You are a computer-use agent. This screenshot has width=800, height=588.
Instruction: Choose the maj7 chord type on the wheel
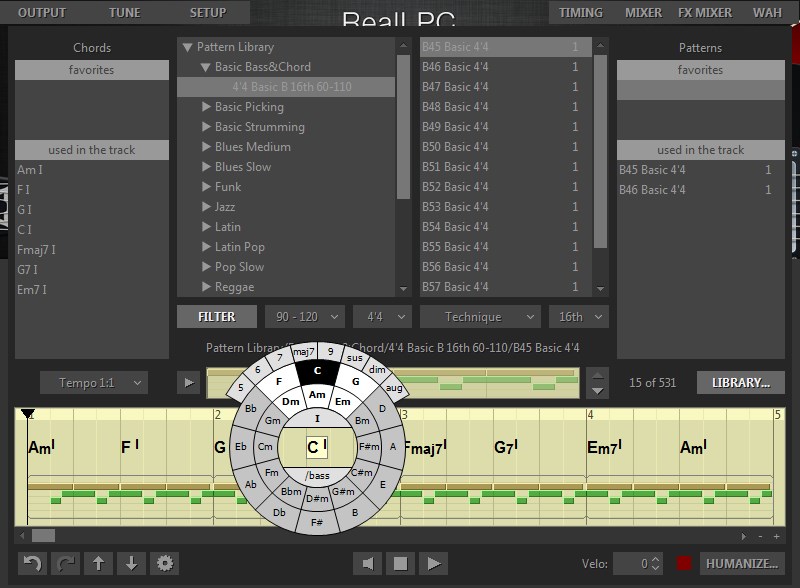(x=303, y=352)
